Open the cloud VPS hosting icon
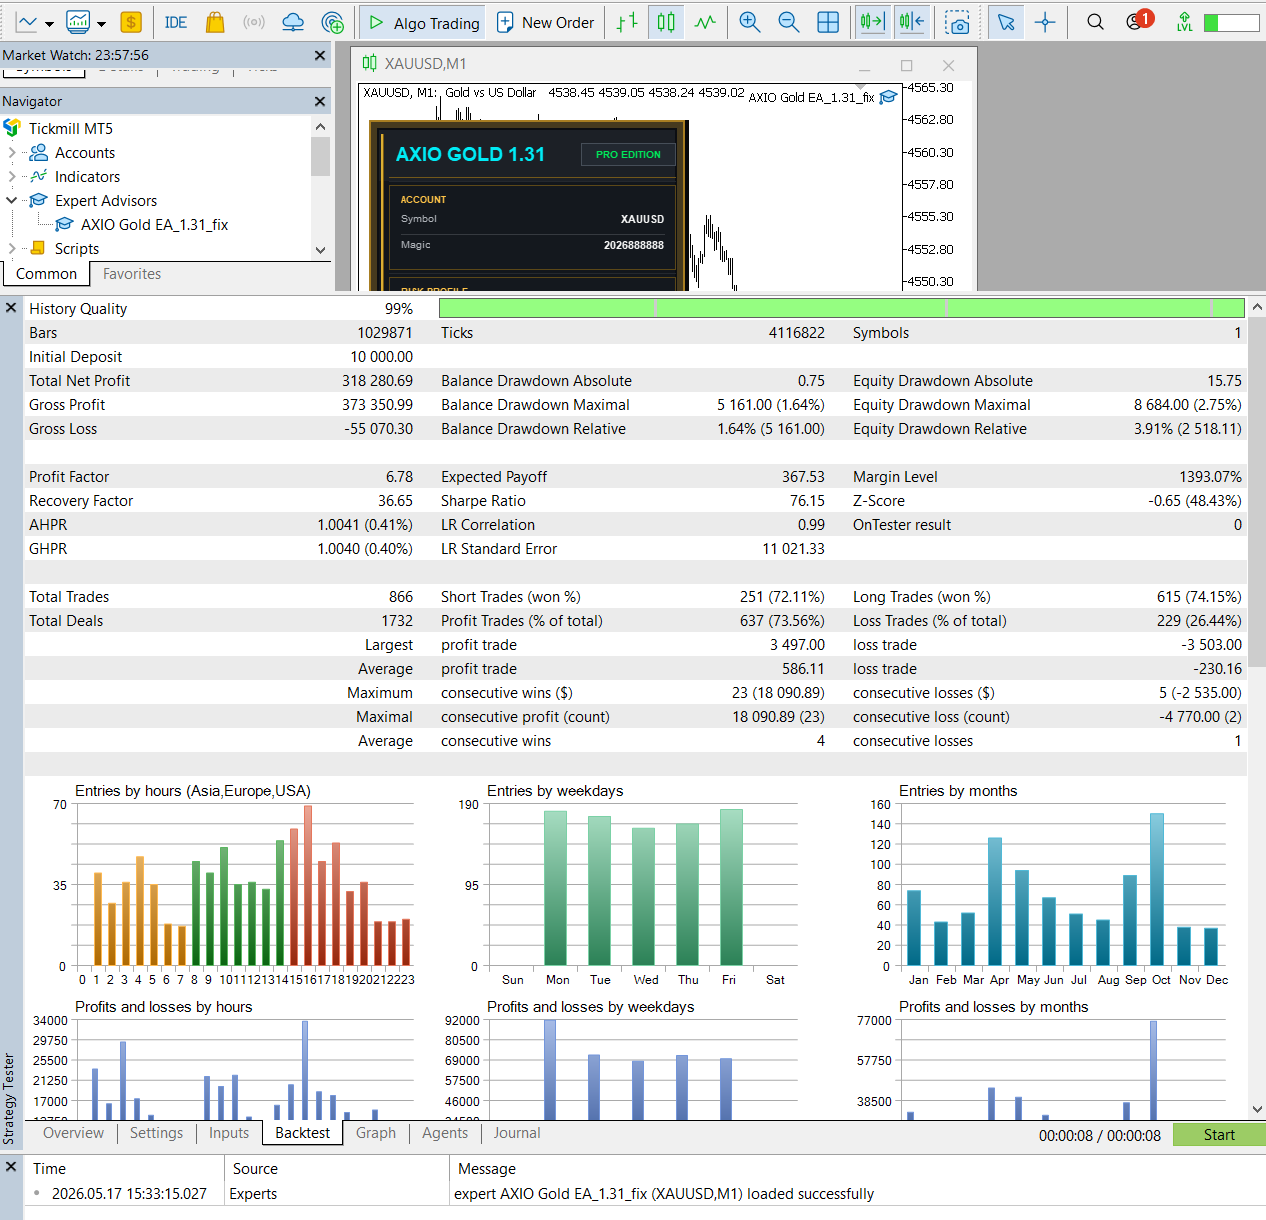Screen dimensions: 1266x1220 [293, 22]
